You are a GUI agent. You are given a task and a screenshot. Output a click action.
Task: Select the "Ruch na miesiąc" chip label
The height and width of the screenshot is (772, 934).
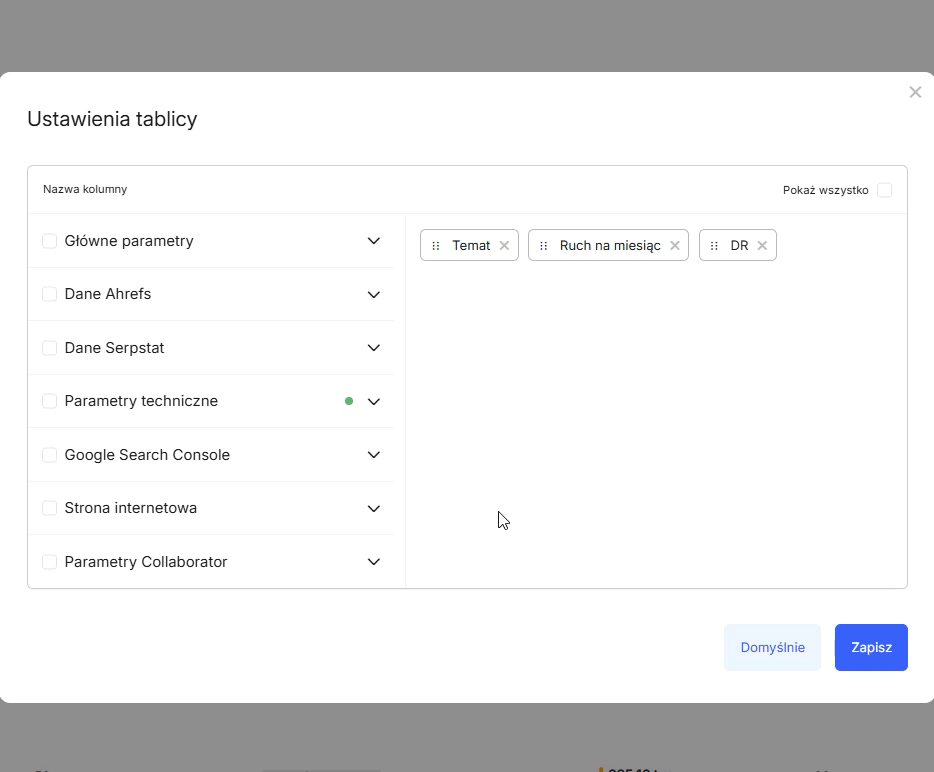(611, 245)
